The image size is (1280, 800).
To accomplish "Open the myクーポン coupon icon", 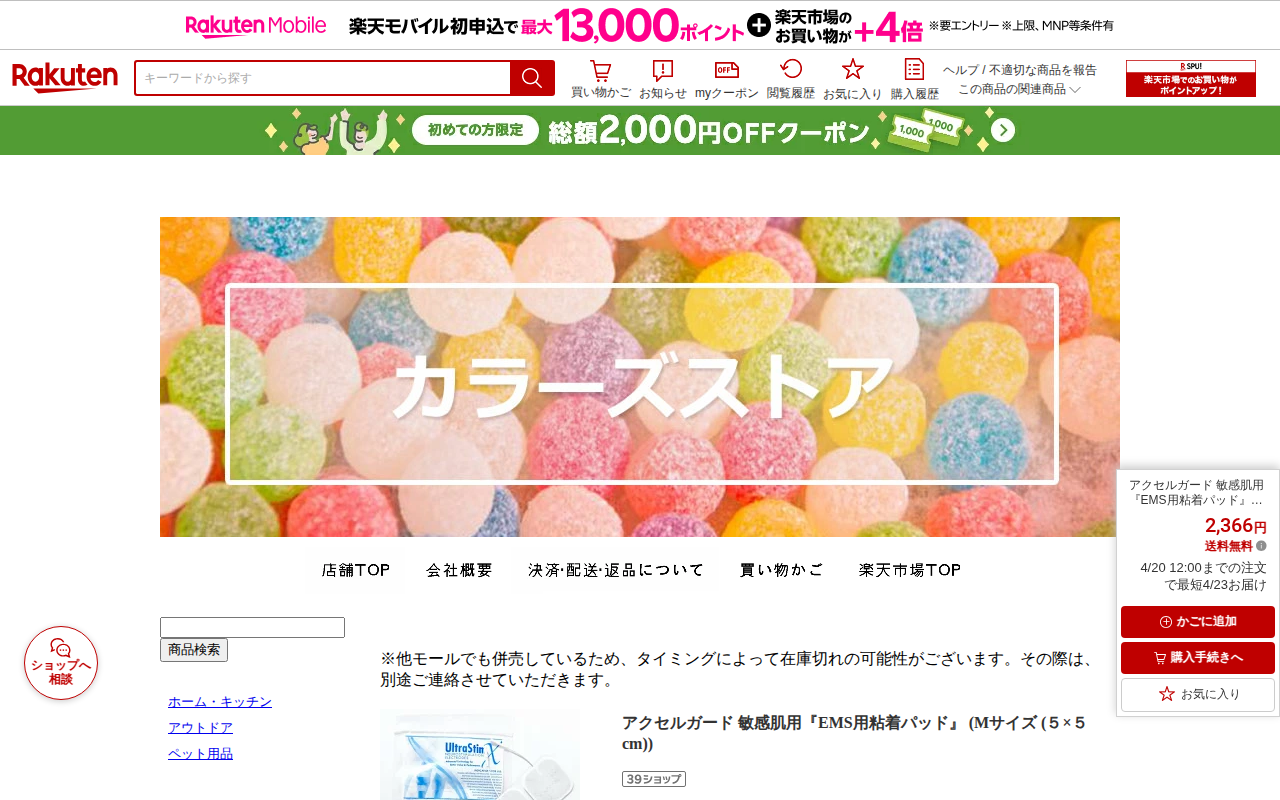I will point(727,79).
